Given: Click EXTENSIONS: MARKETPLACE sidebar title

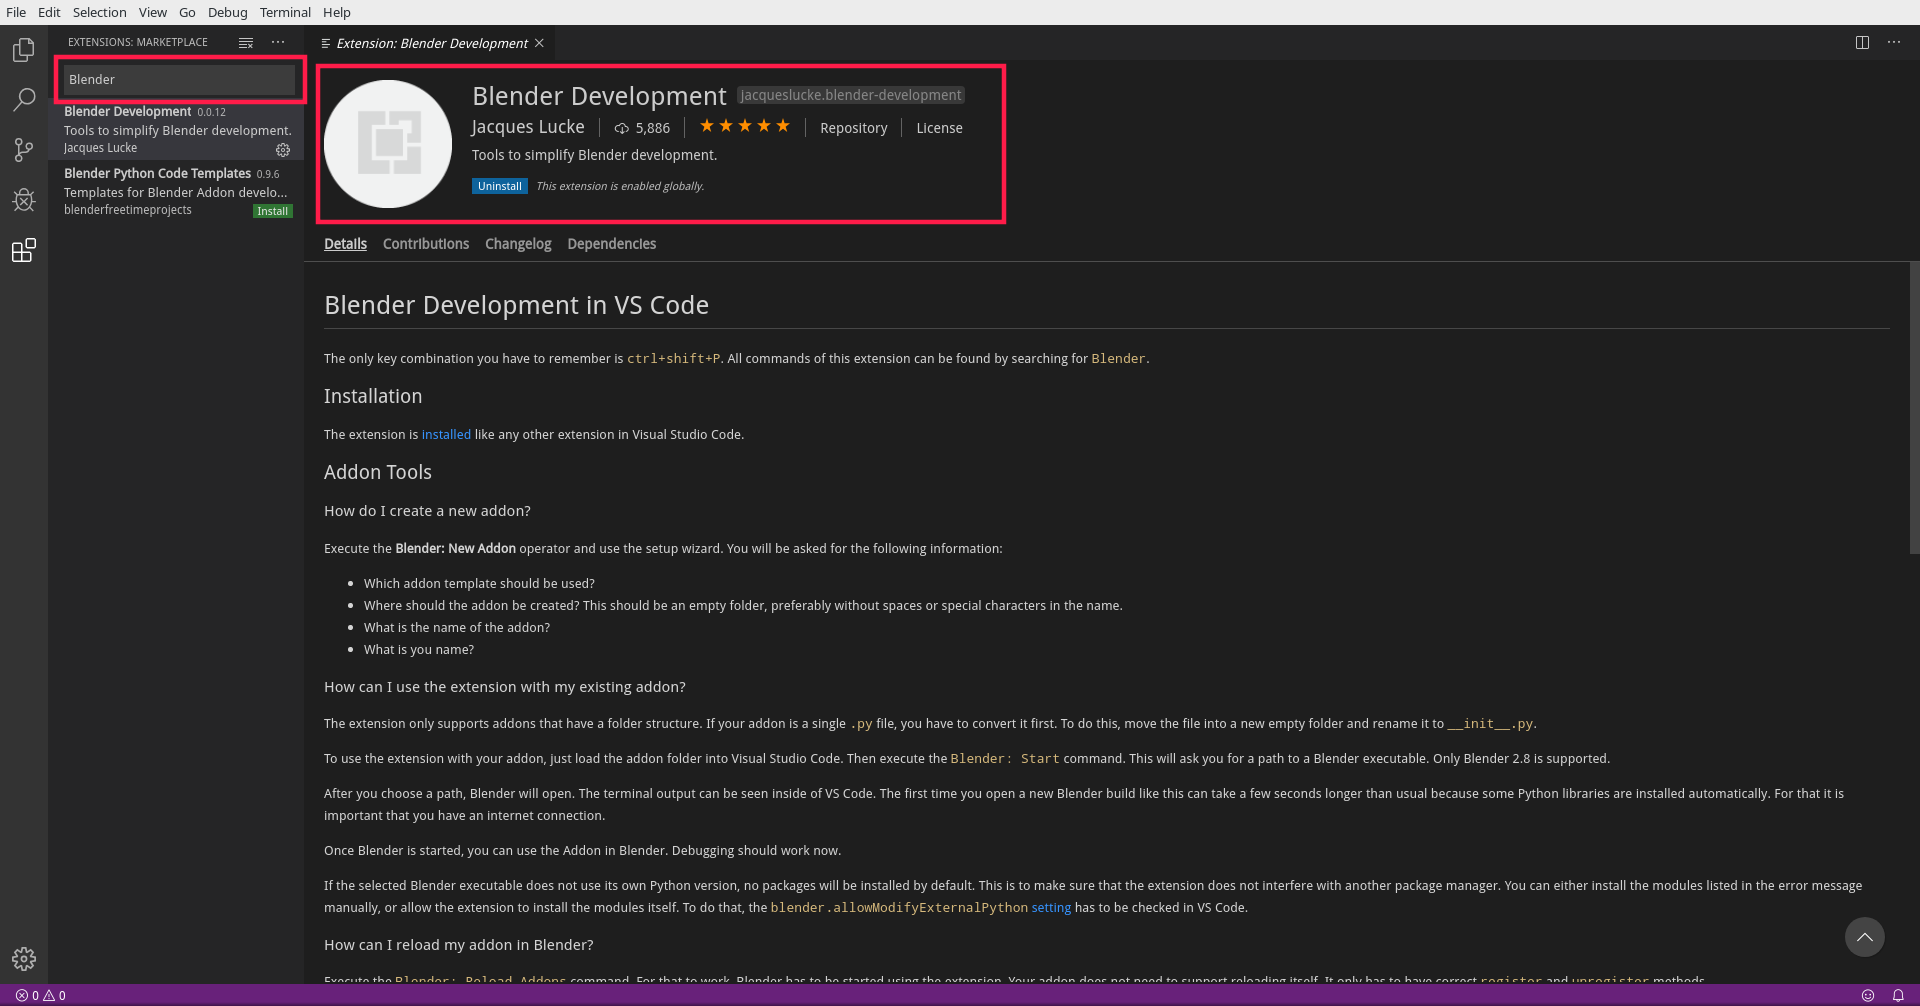Looking at the screenshot, I should click(x=138, y=42).
